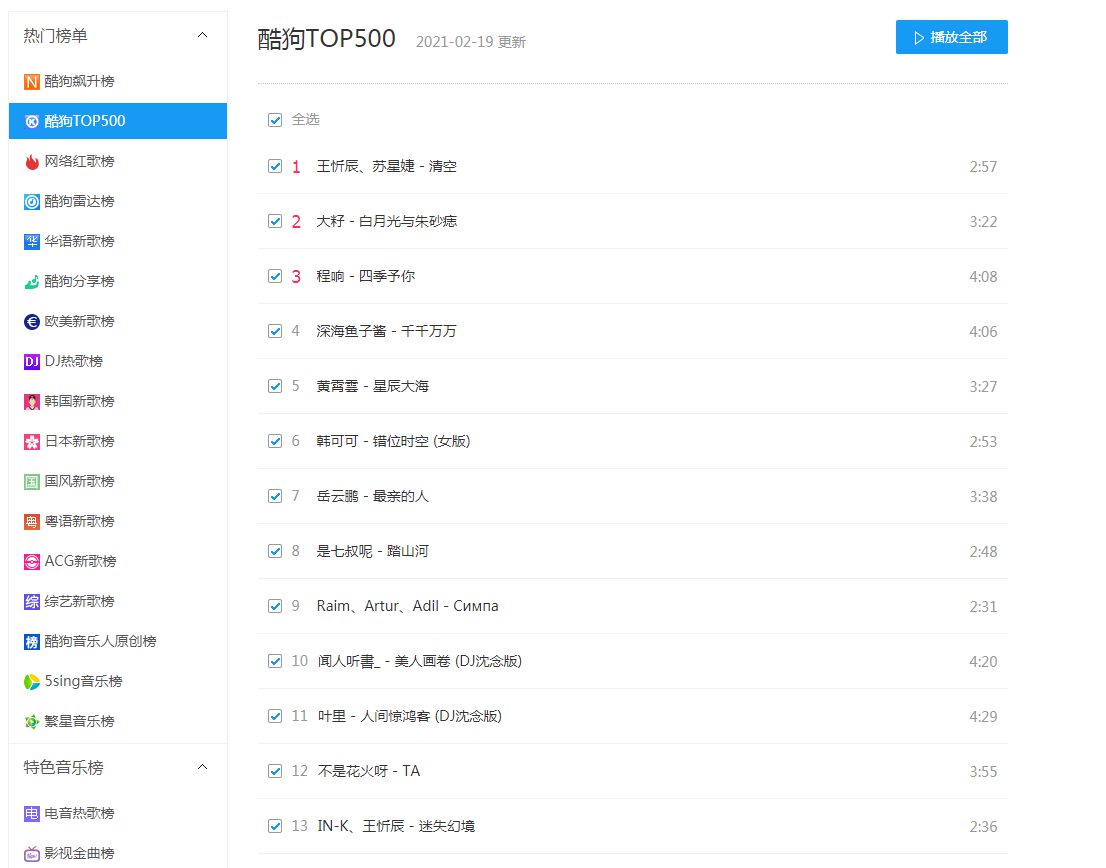Screen dimensions: 1106x868
Task: Collapse the 特色音乐榜 section chevron
Action: [x=202, y=767]
